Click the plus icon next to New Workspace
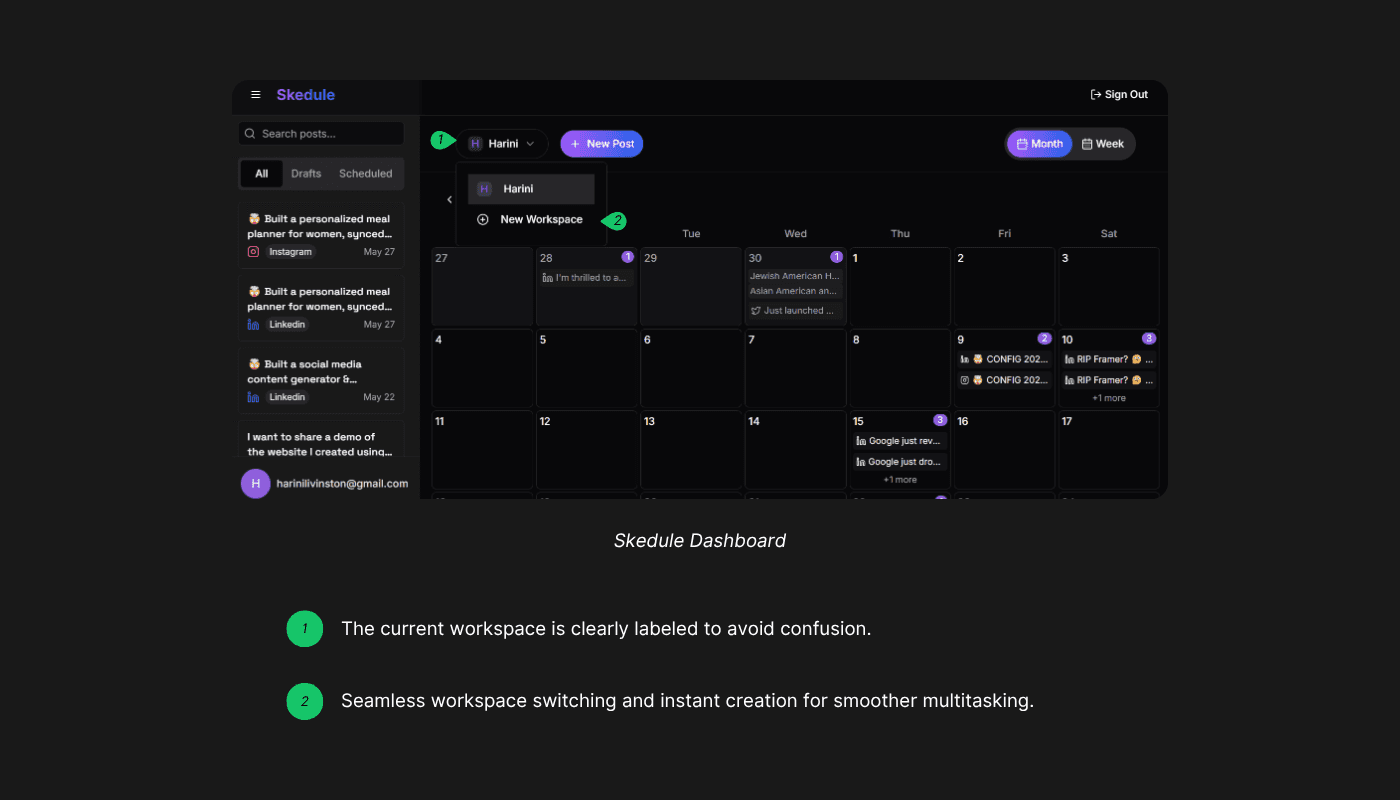1400x800 pixels. point(484,219)
